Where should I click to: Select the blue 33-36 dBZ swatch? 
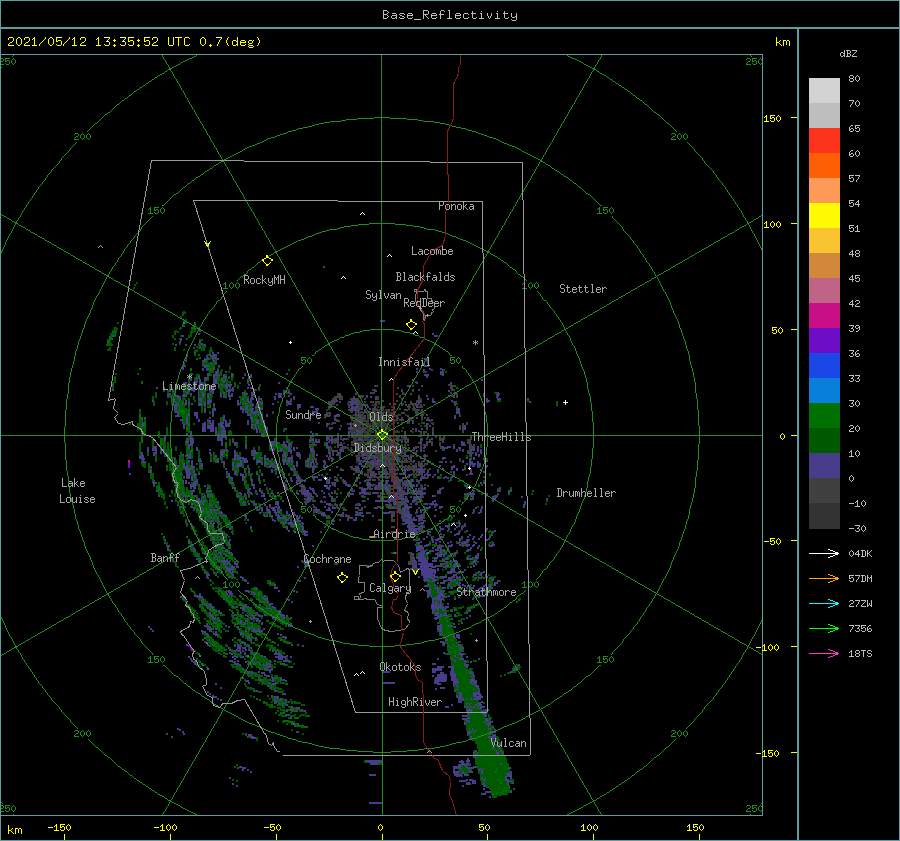(824, 366)
